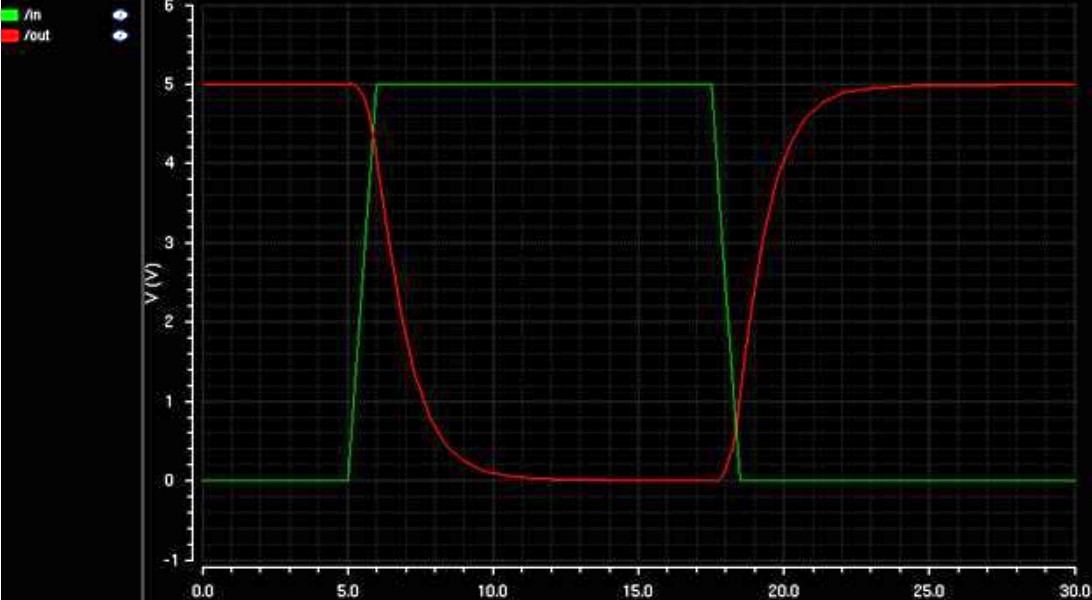Click y-axis tick label 4

pos(167,164)
